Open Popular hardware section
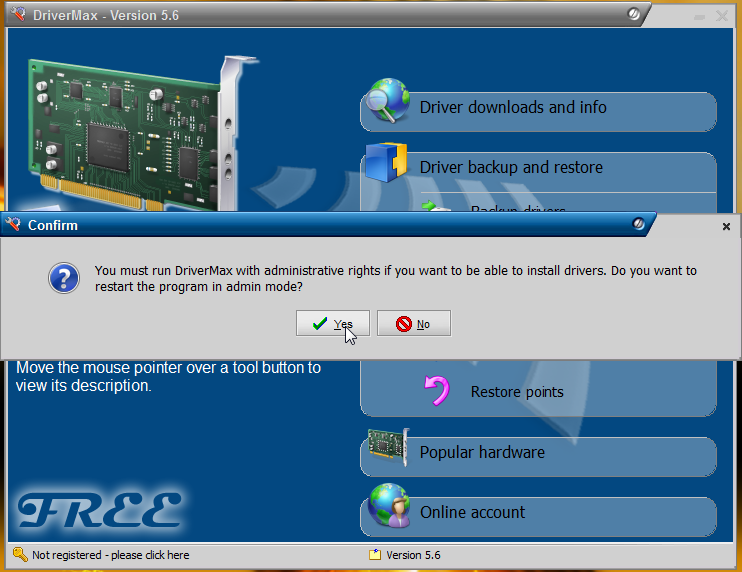This screenshot has width=742, height=572. tap(482, 453)
